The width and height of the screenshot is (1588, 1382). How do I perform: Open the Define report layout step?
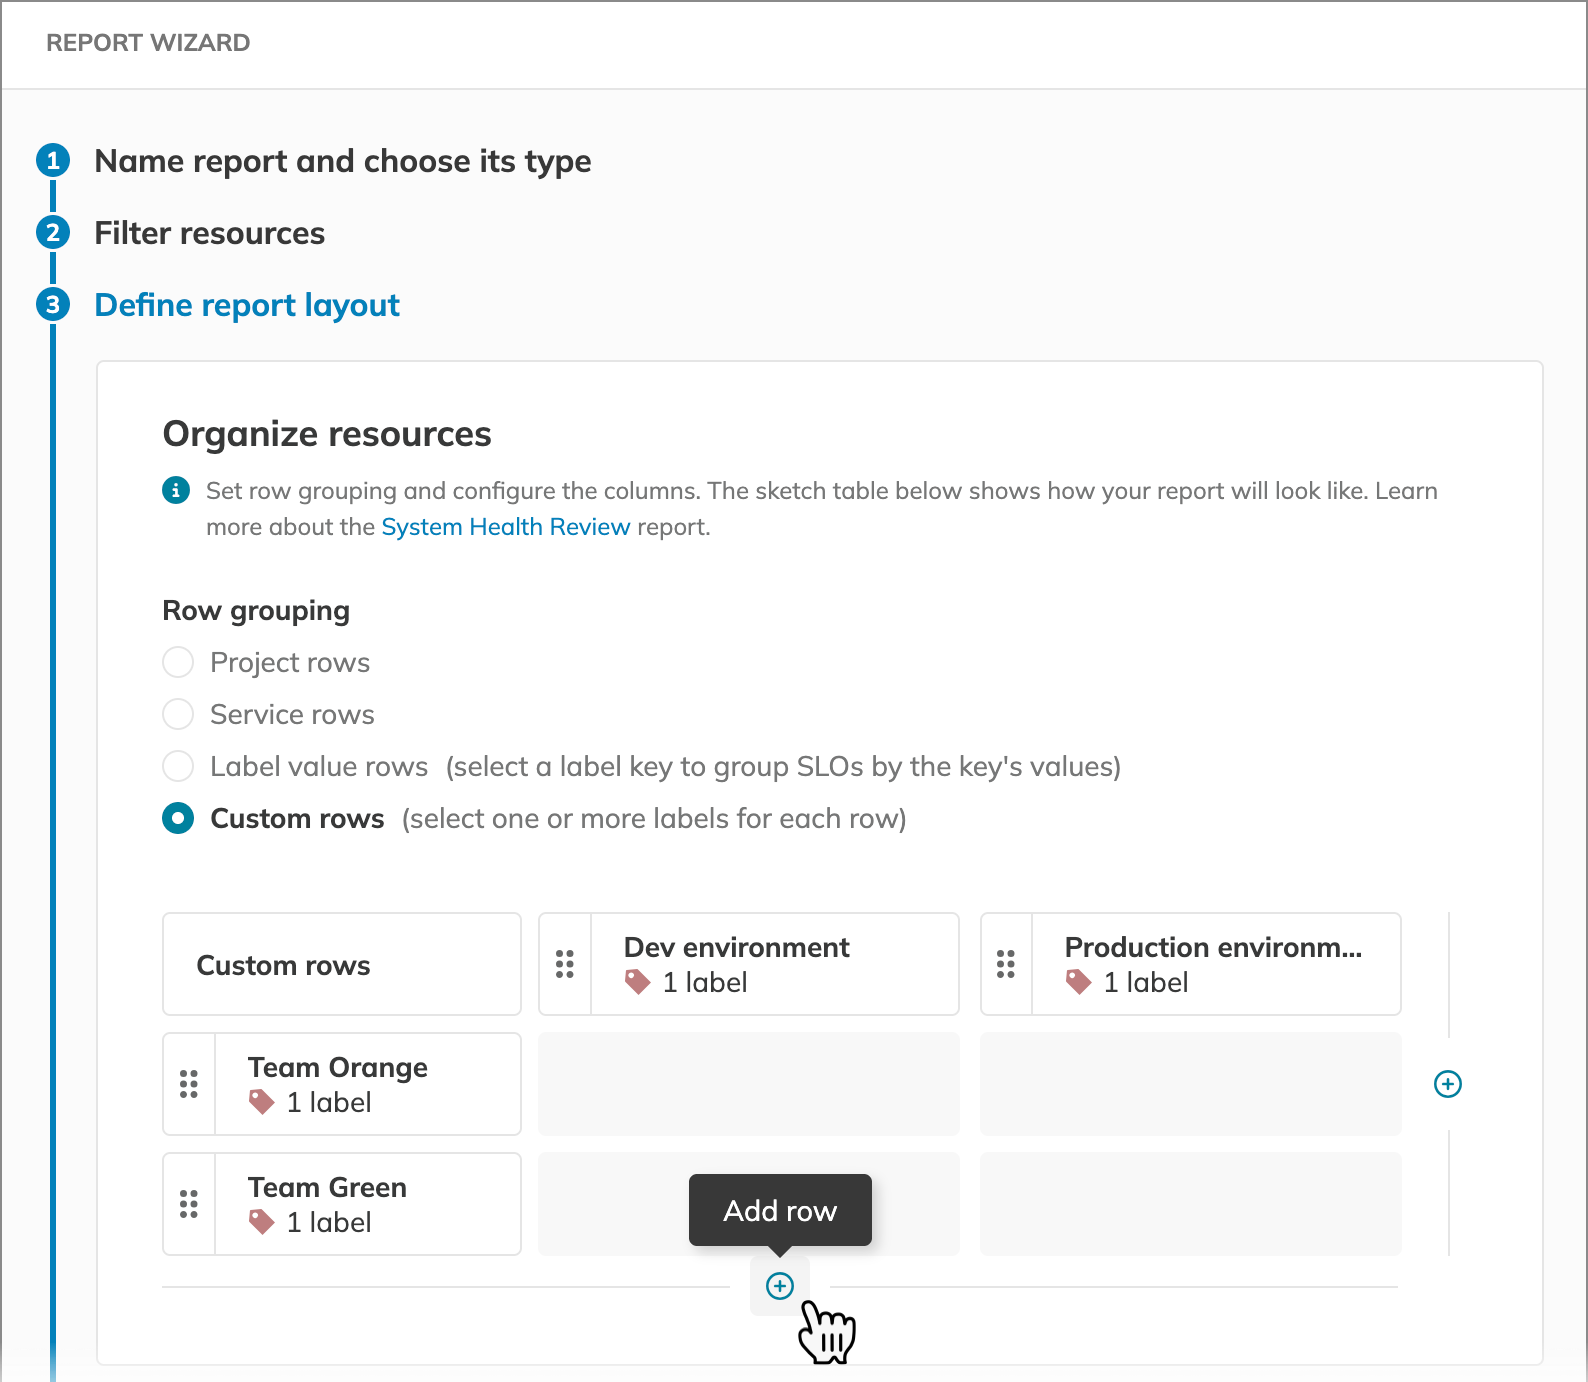pos(246,305)
